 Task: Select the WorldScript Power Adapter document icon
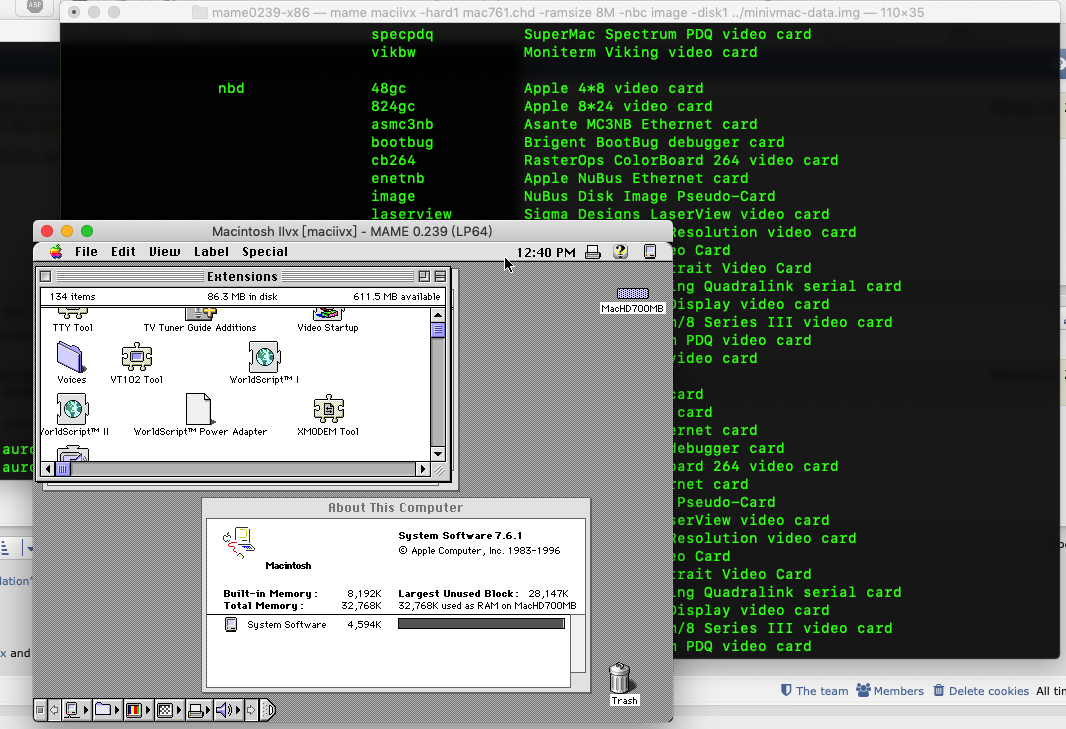(199, 409)
